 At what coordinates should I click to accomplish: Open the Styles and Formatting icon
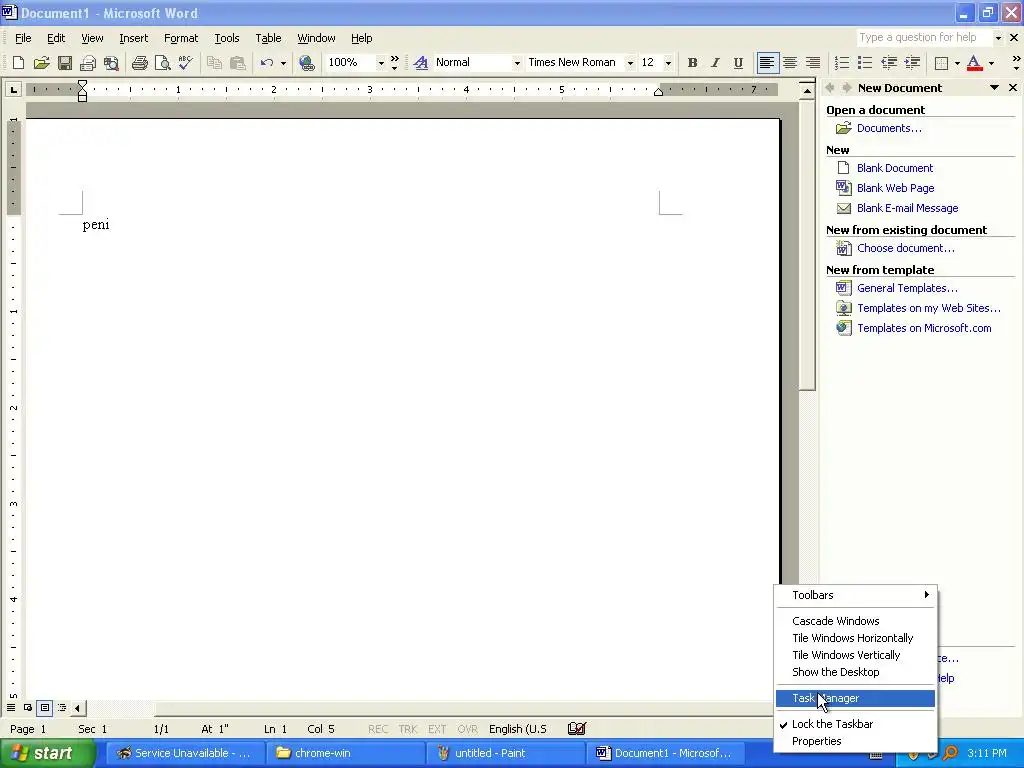click(421, 63)
